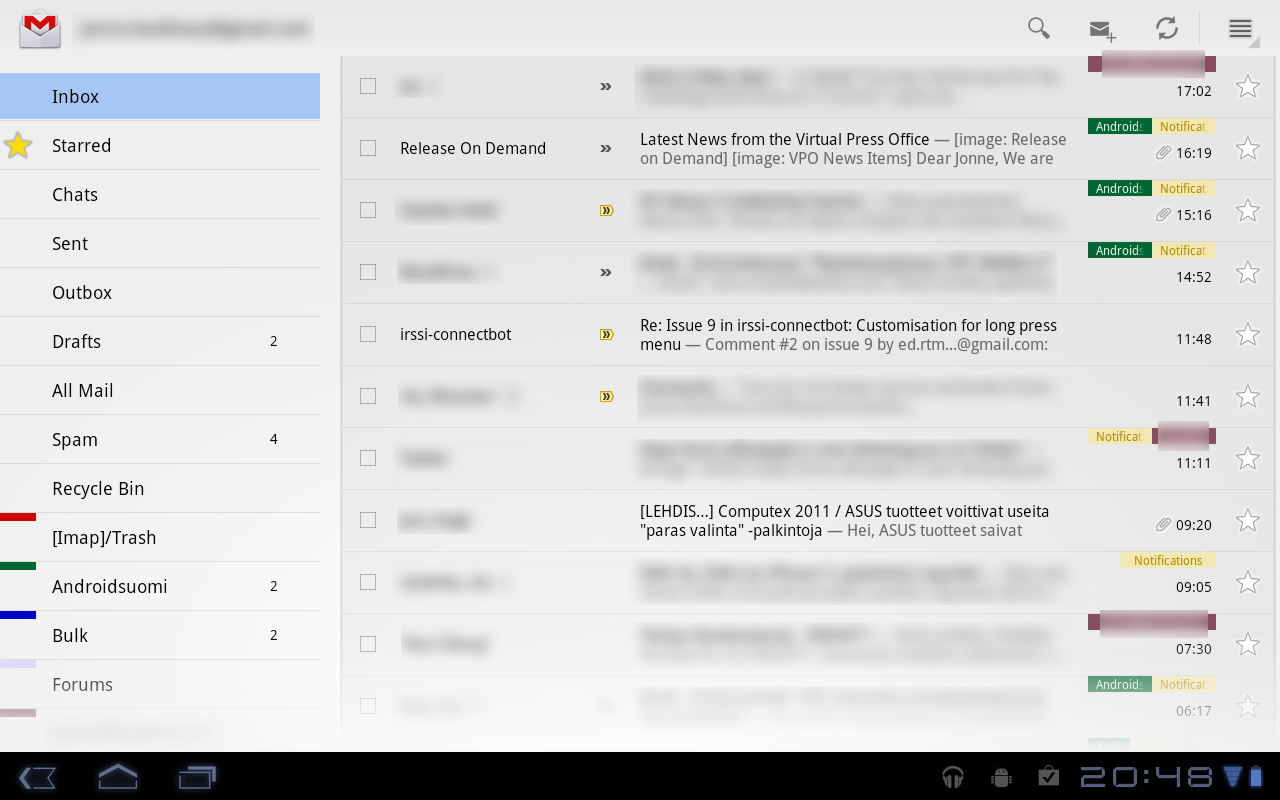Check the 11:11 email checkbox
The width and height of the screenshot is (1280, 800).
368,458
